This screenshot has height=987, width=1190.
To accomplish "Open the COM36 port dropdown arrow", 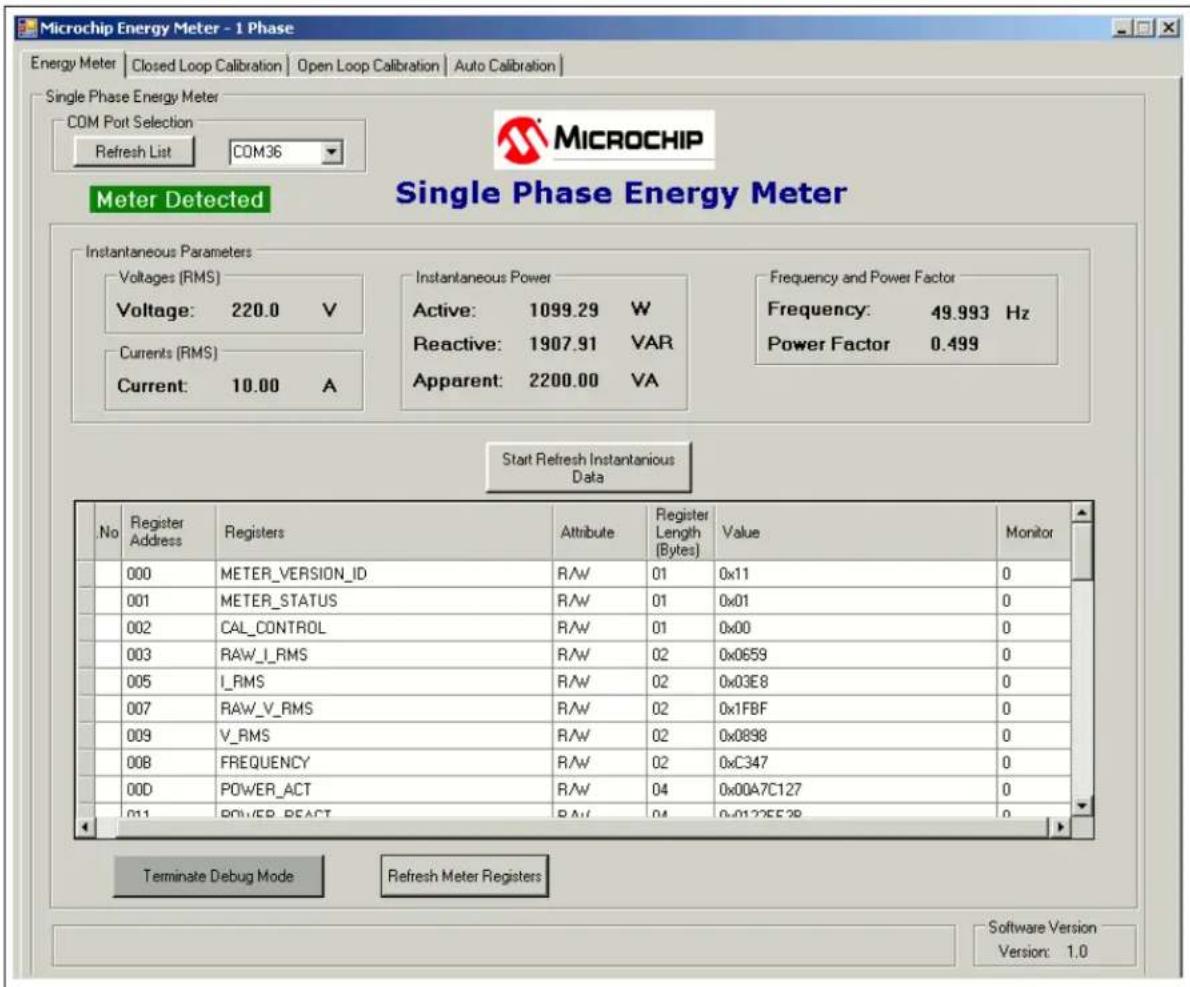I will coord(331,152).
